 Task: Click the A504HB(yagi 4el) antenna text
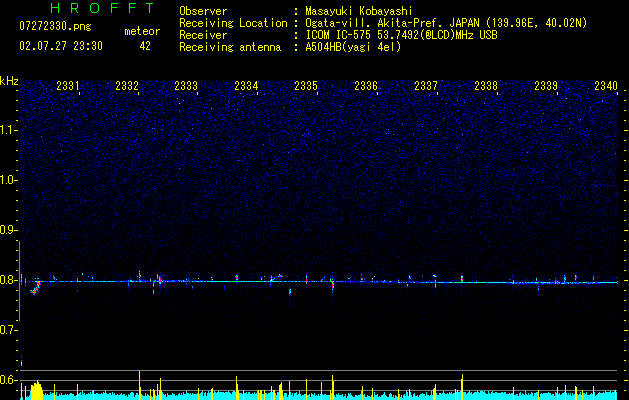pyautogui.click(x=353, y=47)
